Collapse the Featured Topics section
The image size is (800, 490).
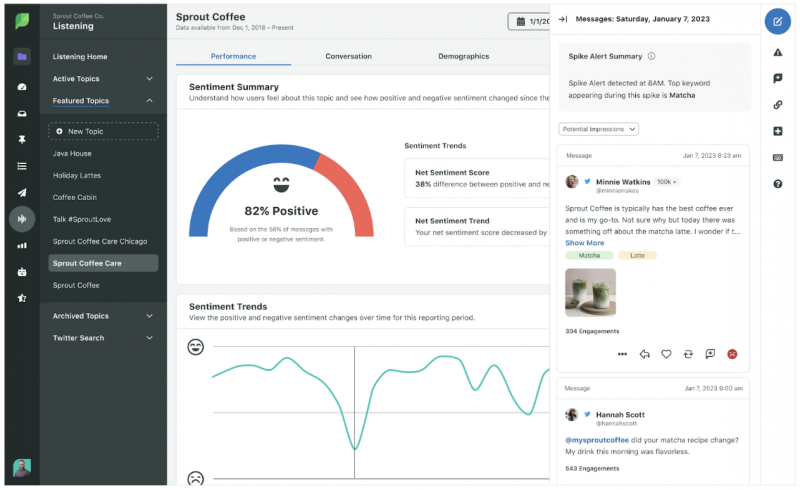coord(103,101)
